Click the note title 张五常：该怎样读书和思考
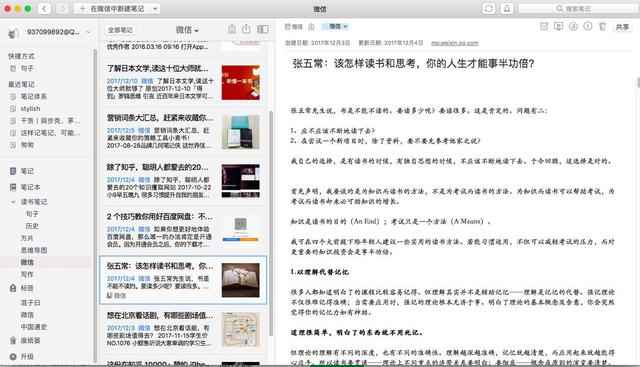640x367 pixels. 413,63
